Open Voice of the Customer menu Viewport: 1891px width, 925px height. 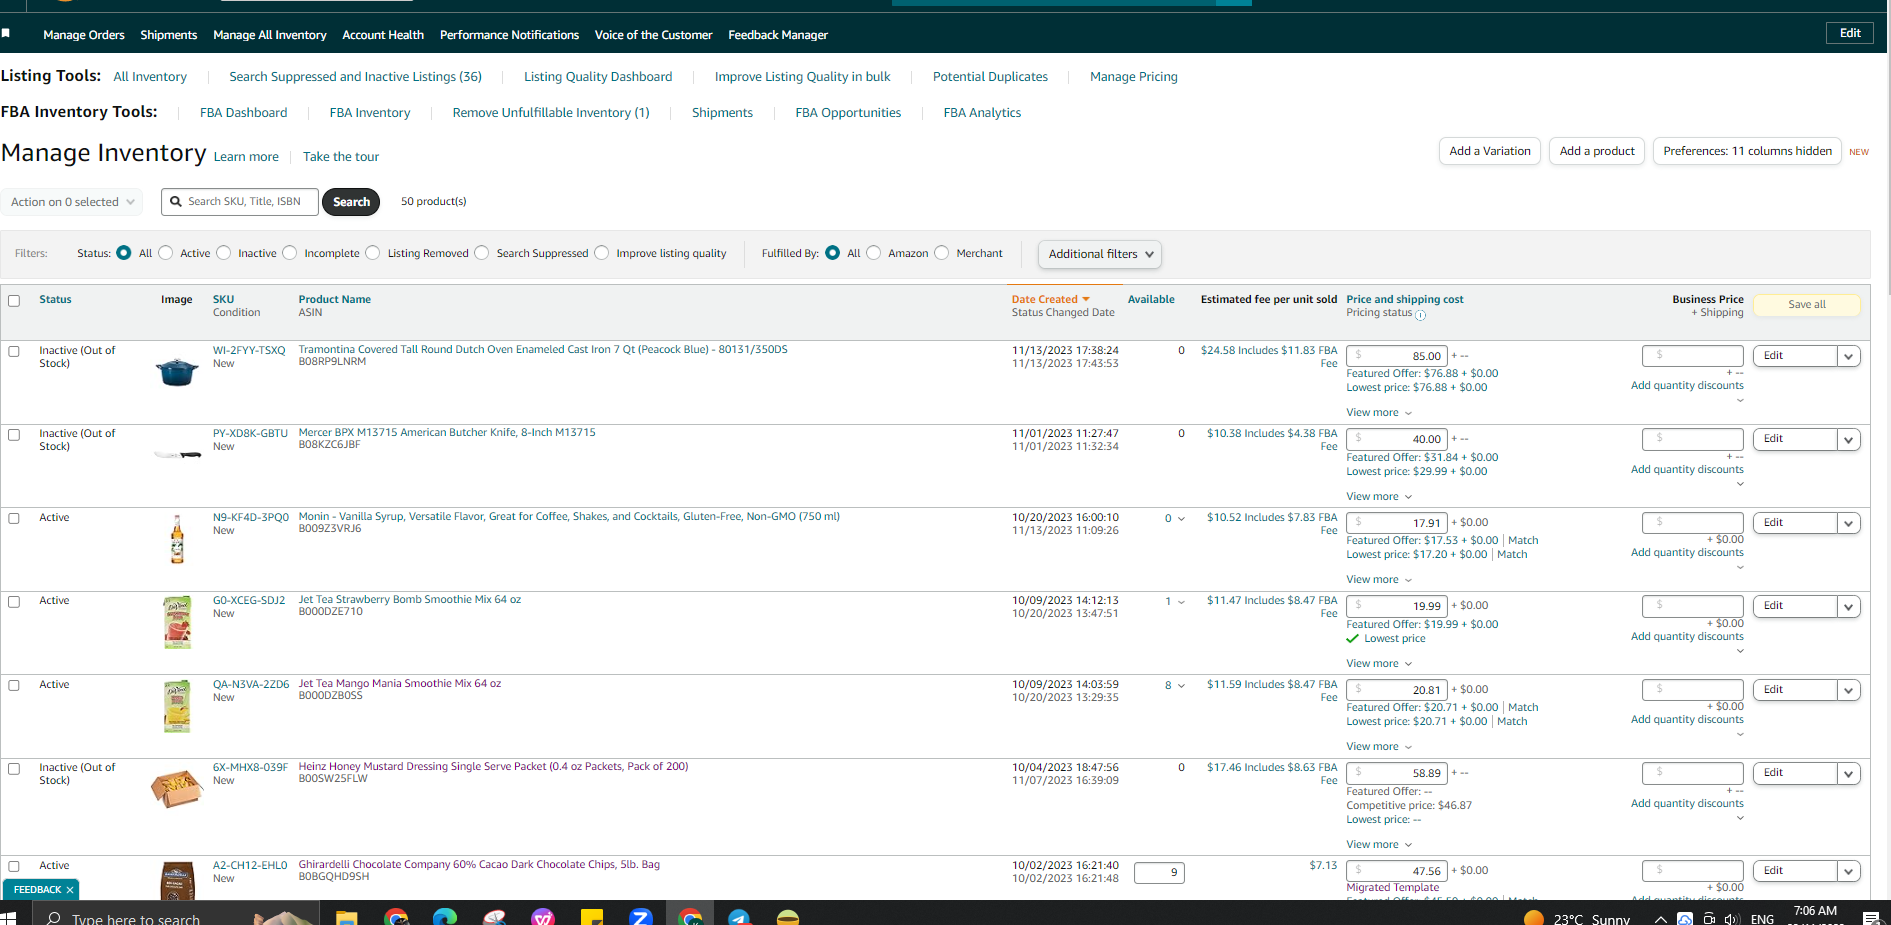point(653,35)
